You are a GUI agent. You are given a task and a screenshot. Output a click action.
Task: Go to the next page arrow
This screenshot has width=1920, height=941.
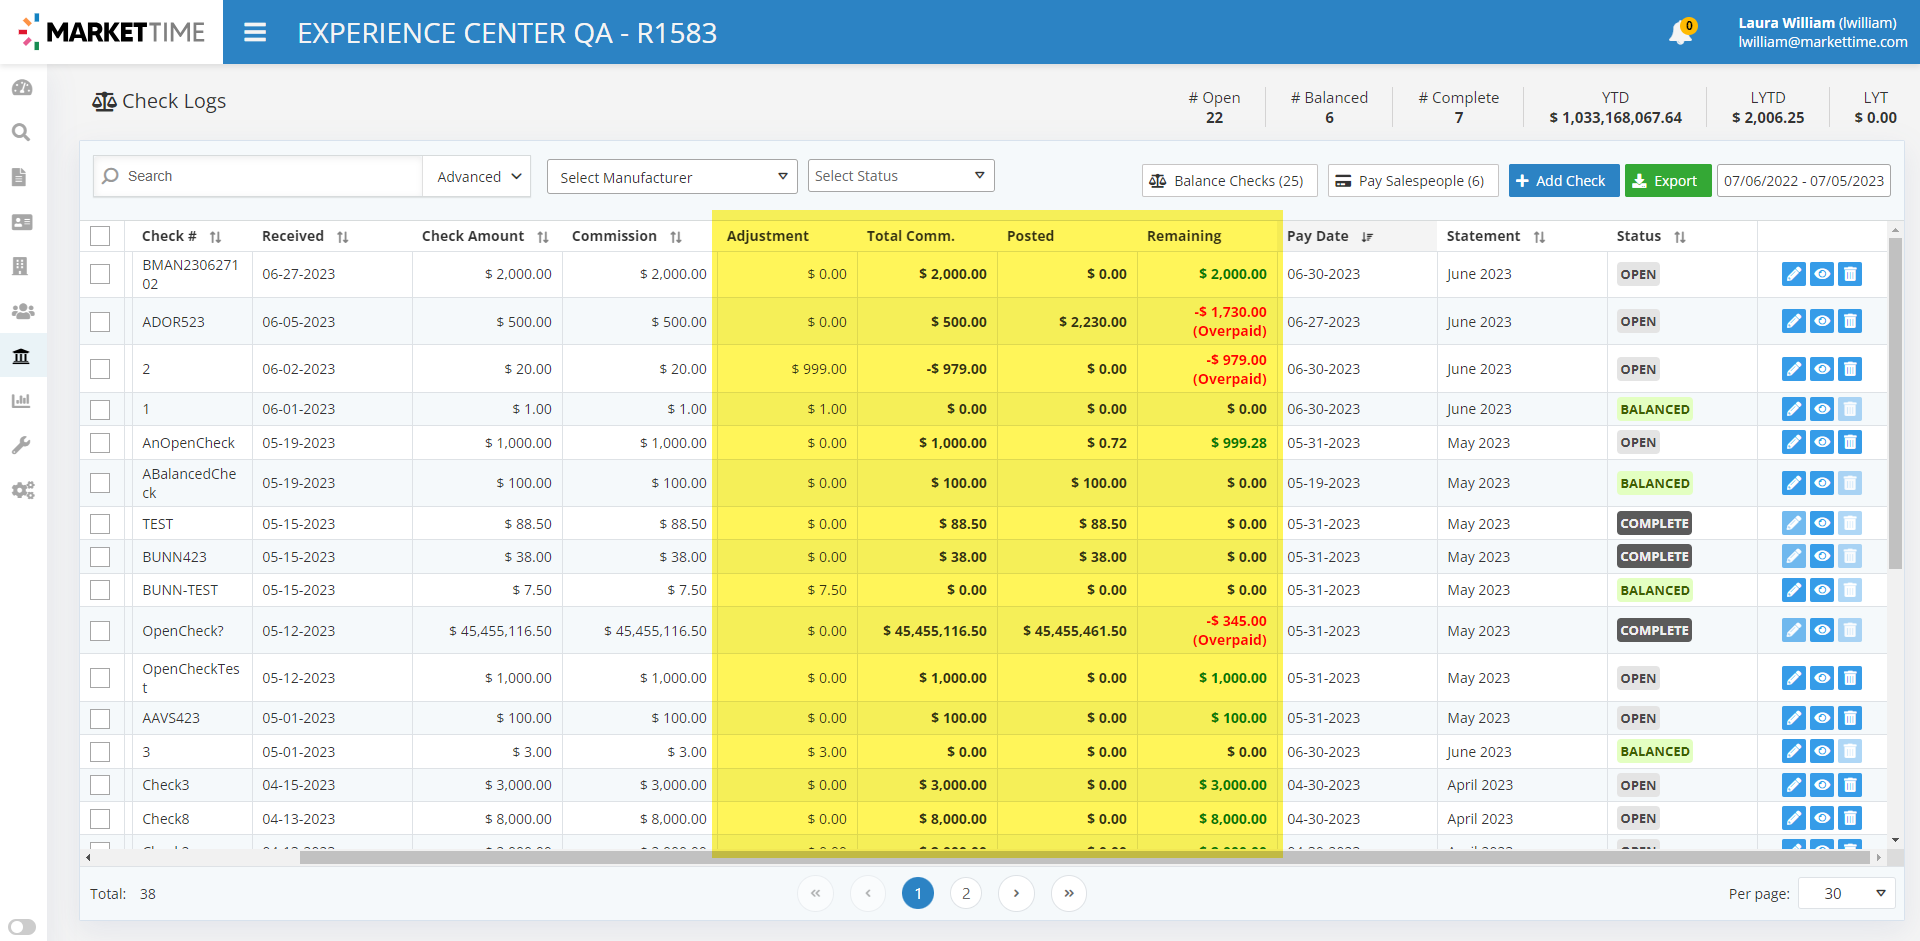(x=1016, y=893)
